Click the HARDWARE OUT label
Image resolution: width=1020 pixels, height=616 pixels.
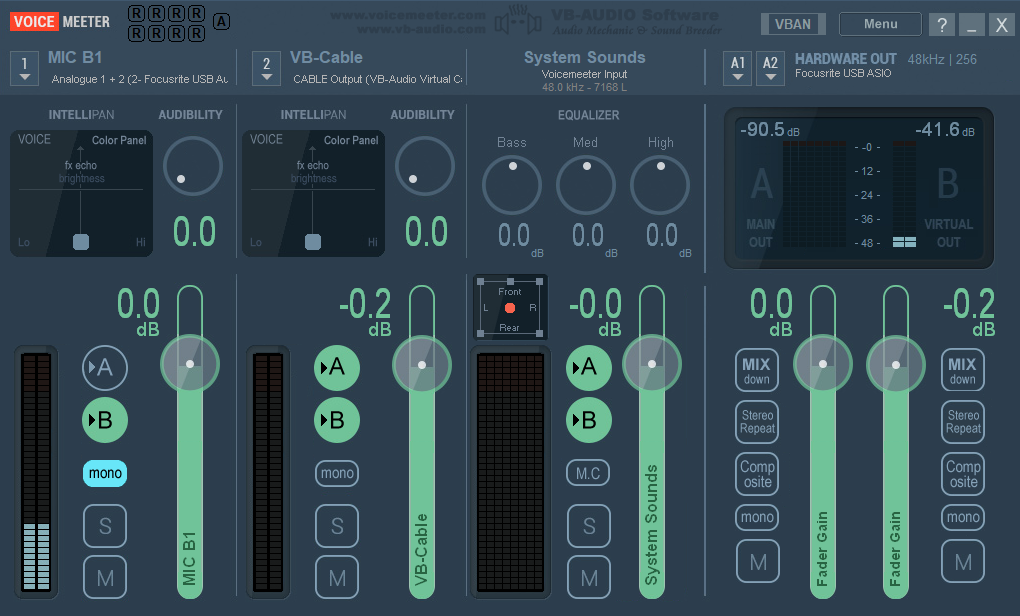pos(846,59)
